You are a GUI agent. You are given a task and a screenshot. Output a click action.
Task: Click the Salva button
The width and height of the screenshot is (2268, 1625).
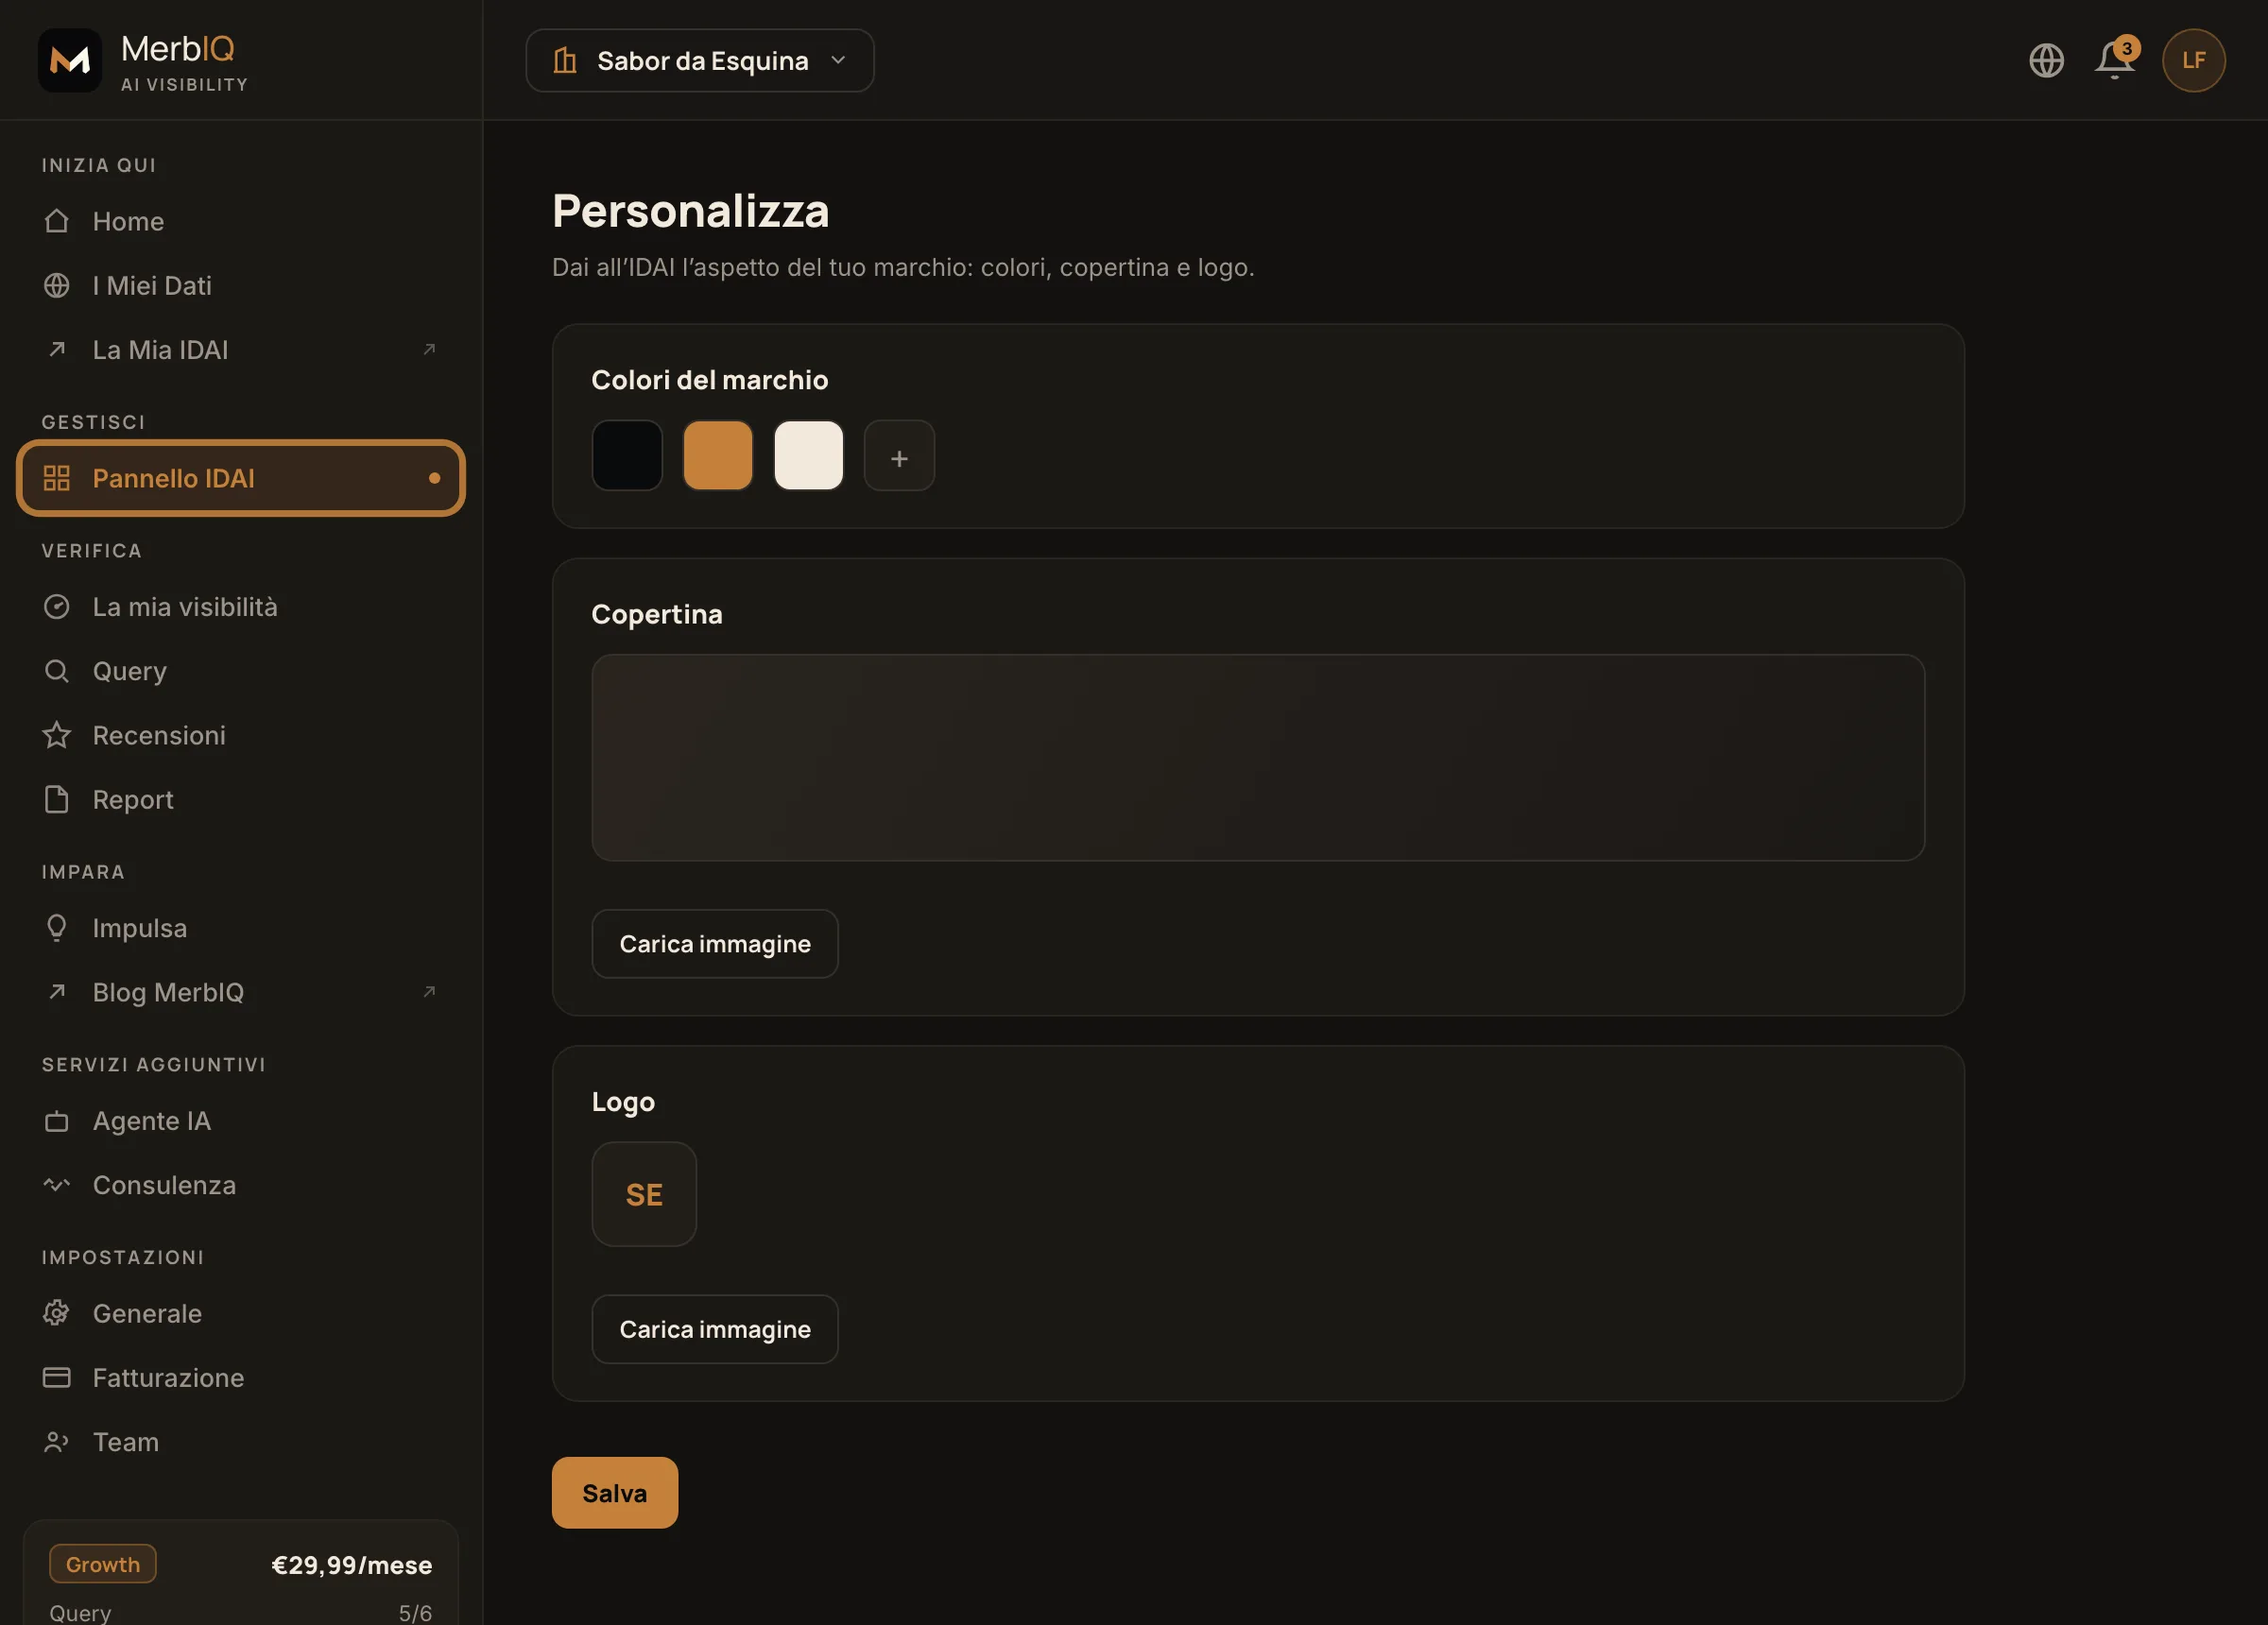click(615, 1492)
